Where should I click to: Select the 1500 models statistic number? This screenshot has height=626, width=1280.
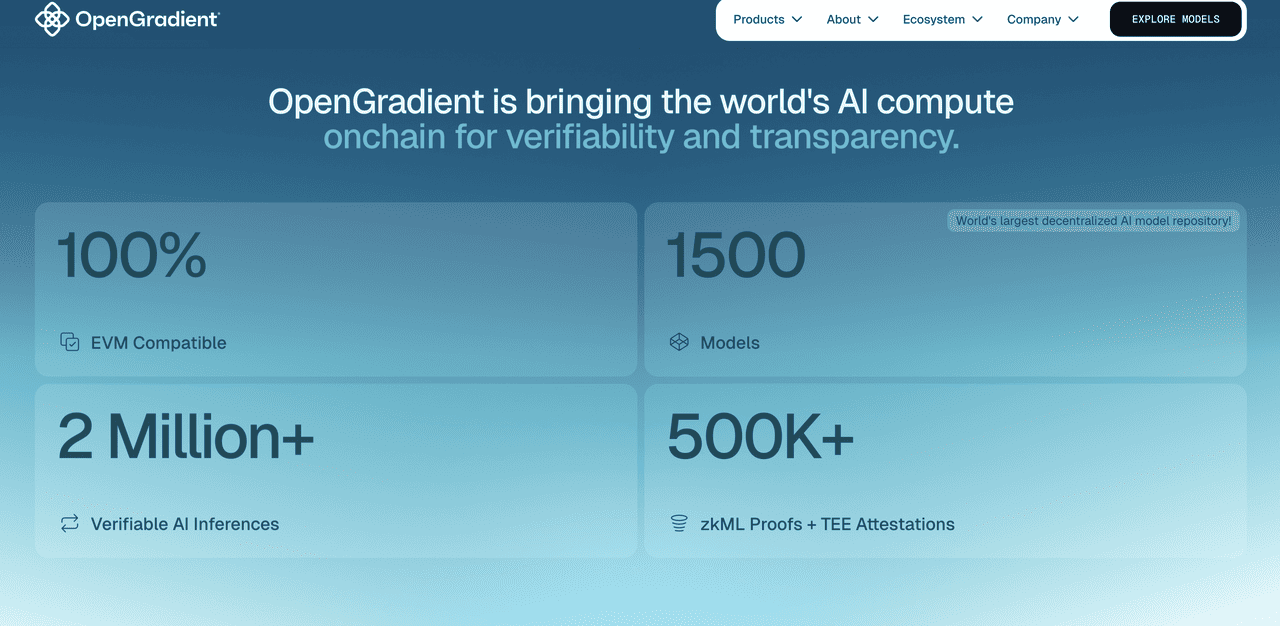point(736,256)
